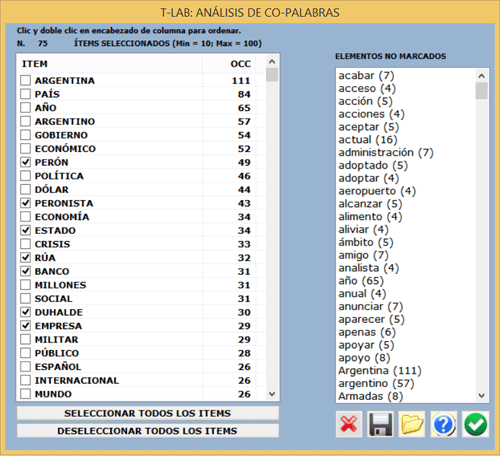Click the red X cancel icon
The width and height of the screenshot is (500, 456).
click(349, 424)
